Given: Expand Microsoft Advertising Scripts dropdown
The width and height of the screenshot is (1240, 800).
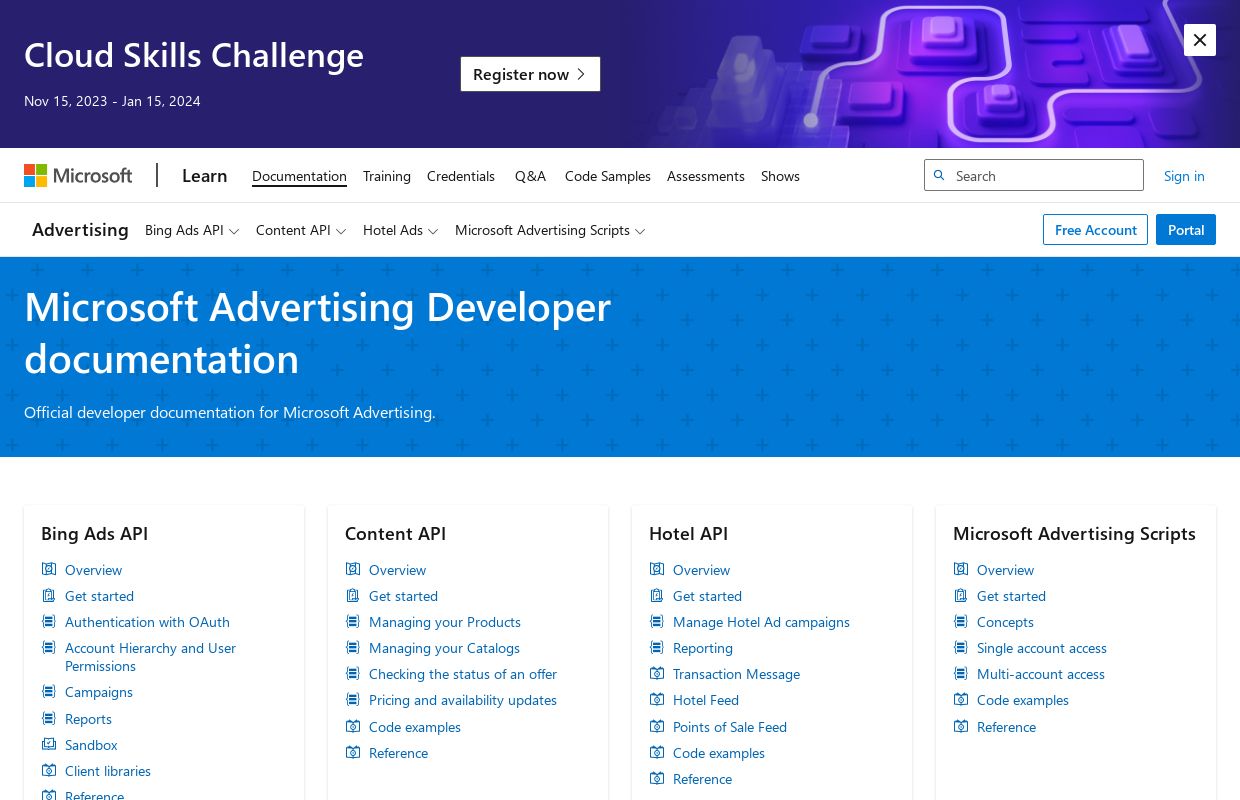Looking at the screenshot, I should (550, 230).
